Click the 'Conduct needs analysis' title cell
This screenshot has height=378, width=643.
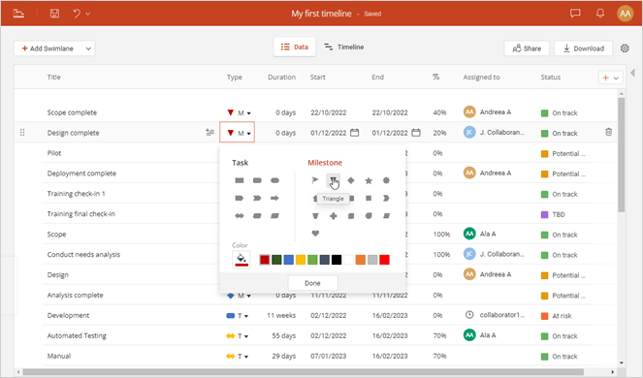pos(84,255)
